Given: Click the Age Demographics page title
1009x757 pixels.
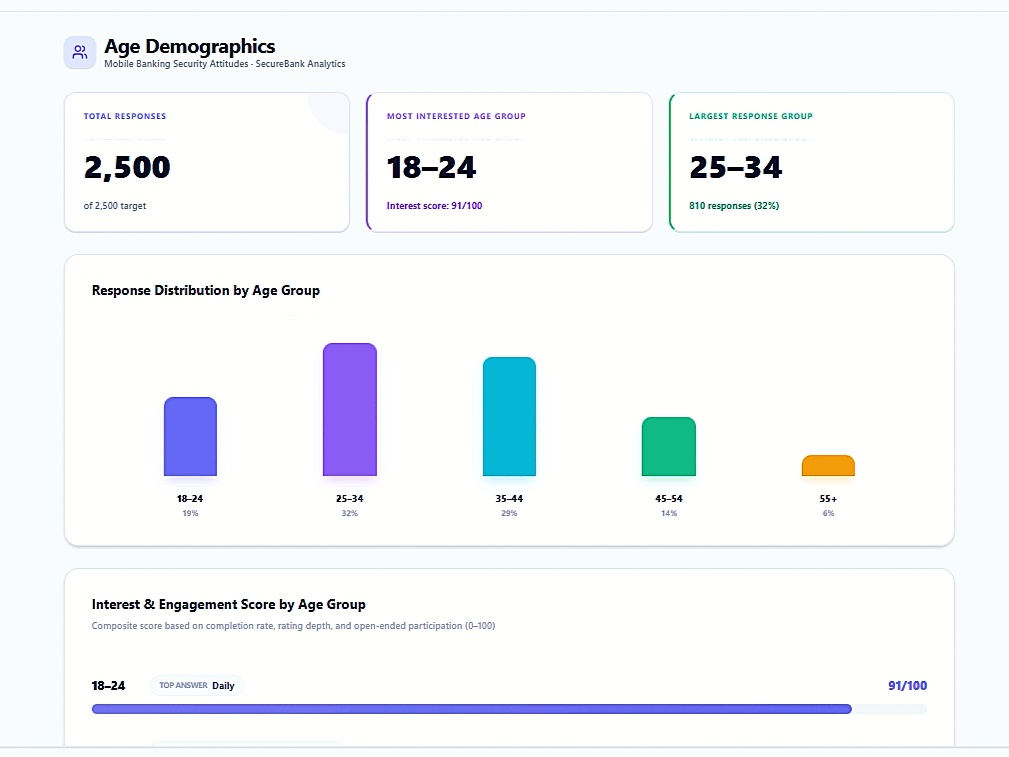Looking at the screenshot, I should point(189,46).
